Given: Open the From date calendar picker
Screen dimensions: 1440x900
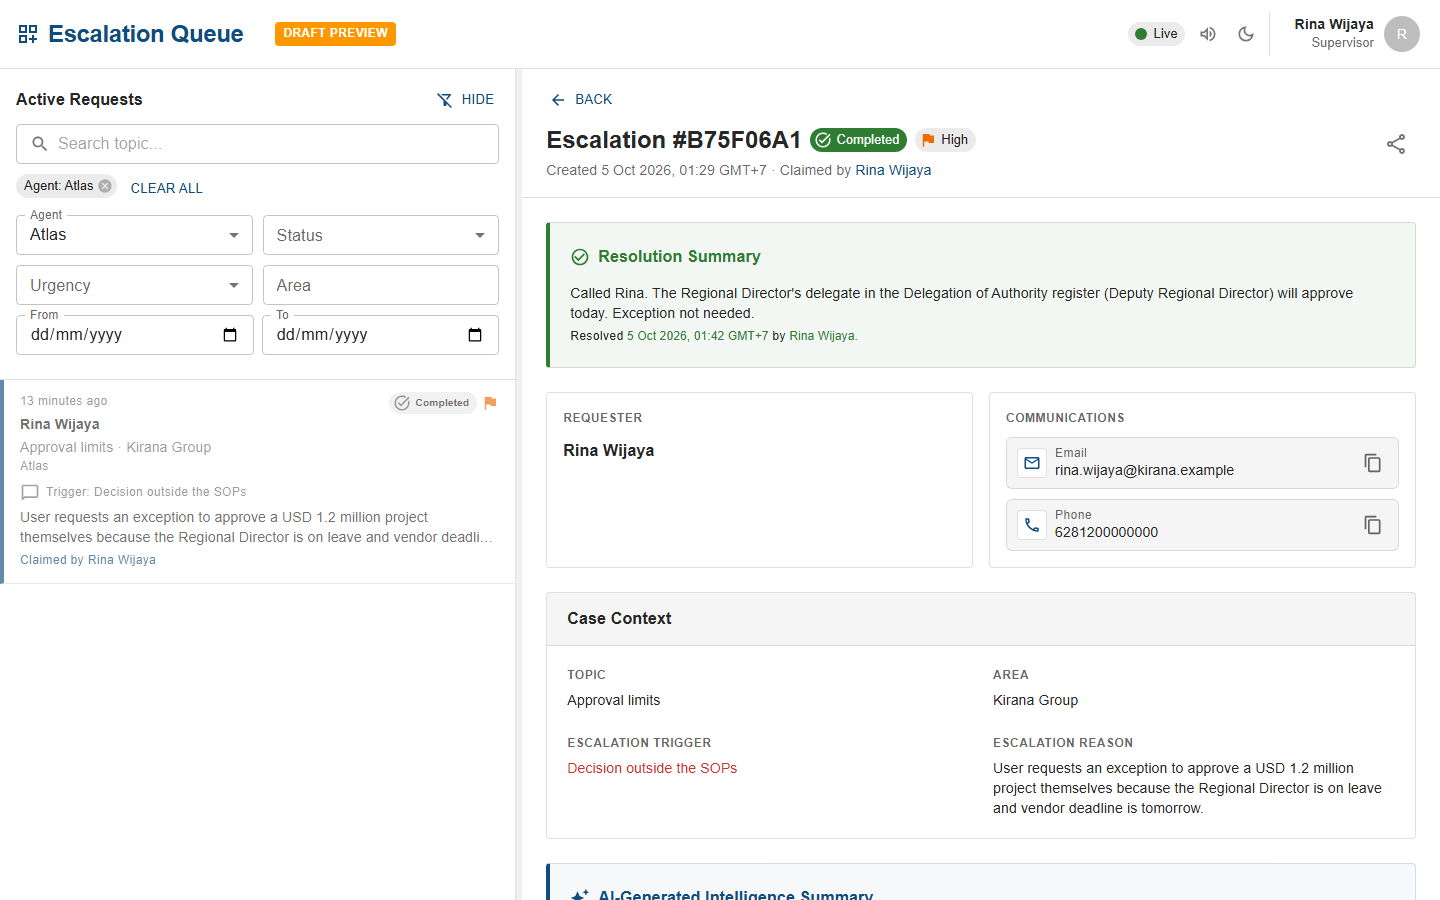Looking at the screenshot, I should coord(230,335).
